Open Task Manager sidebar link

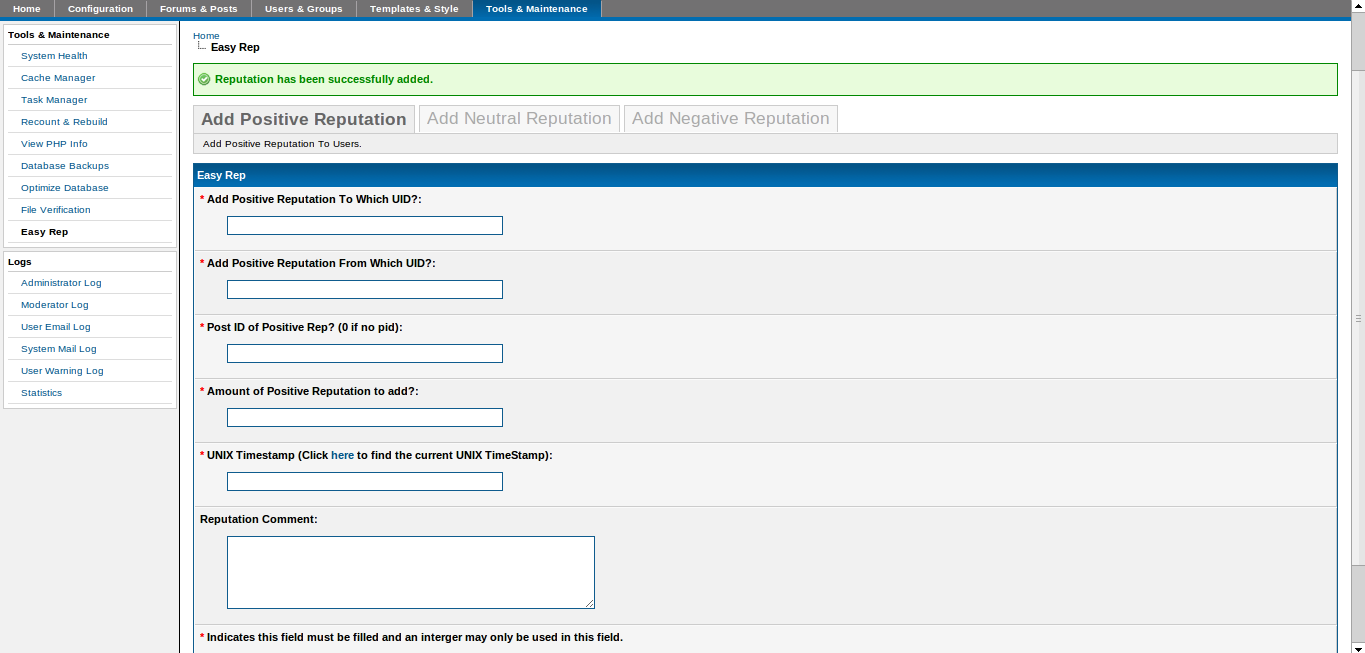54,100
